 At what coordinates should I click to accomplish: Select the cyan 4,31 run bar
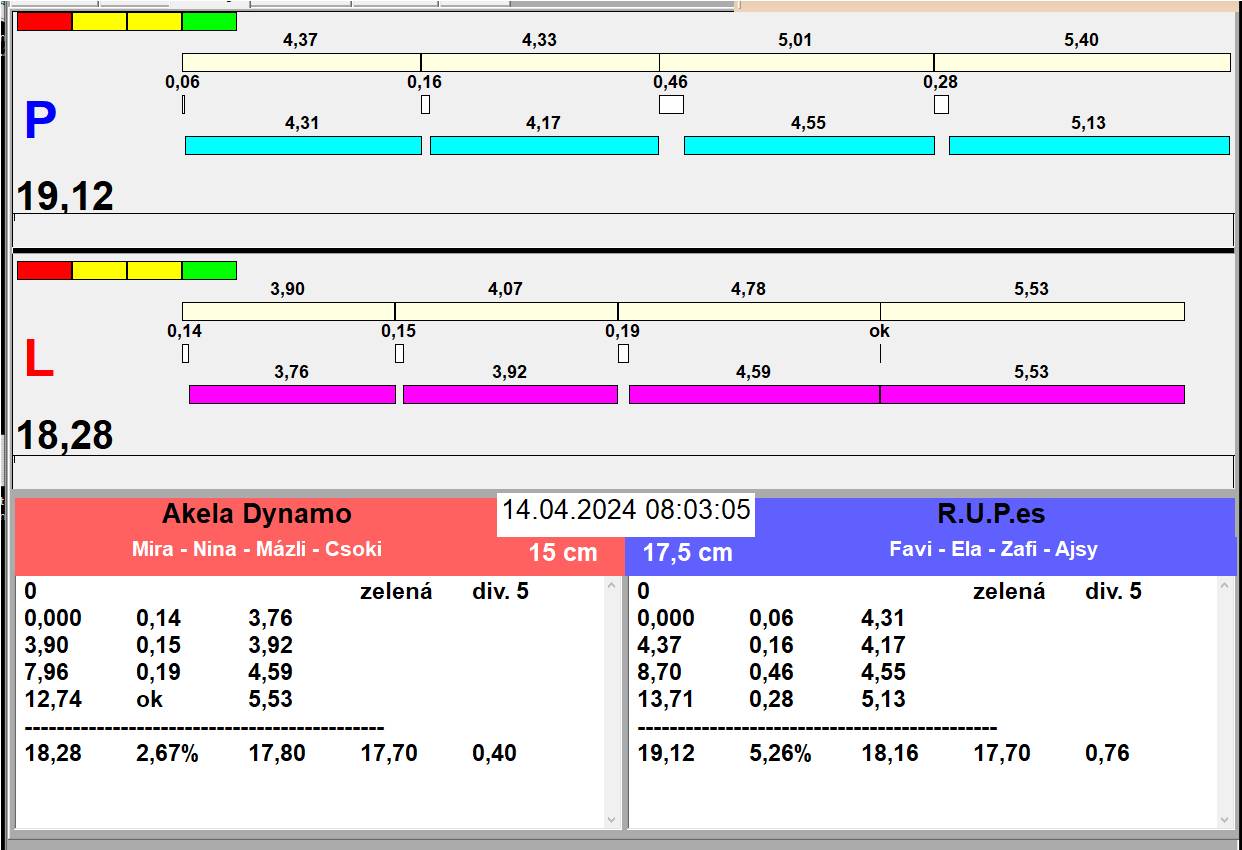click(303, 145)
